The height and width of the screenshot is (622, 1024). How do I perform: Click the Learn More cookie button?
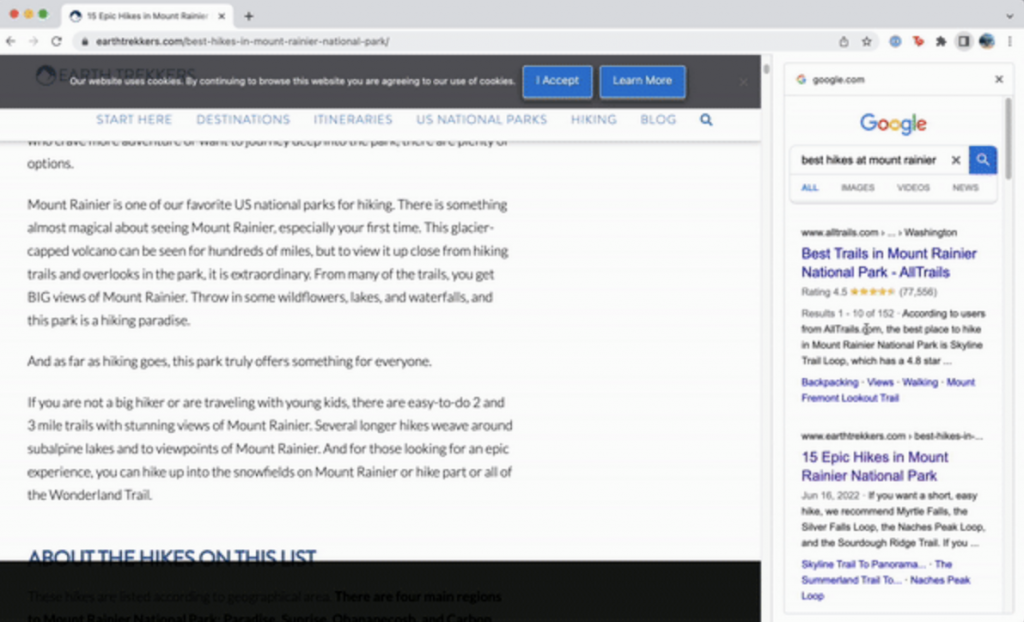[642, 81]
